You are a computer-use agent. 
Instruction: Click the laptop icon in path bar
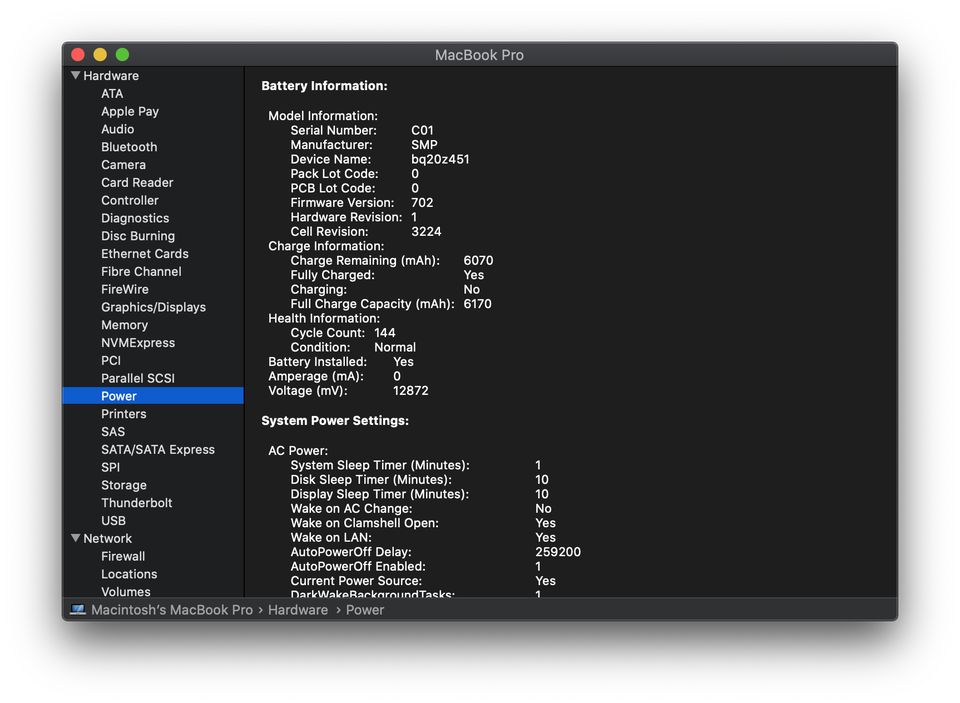coord(78,610)
